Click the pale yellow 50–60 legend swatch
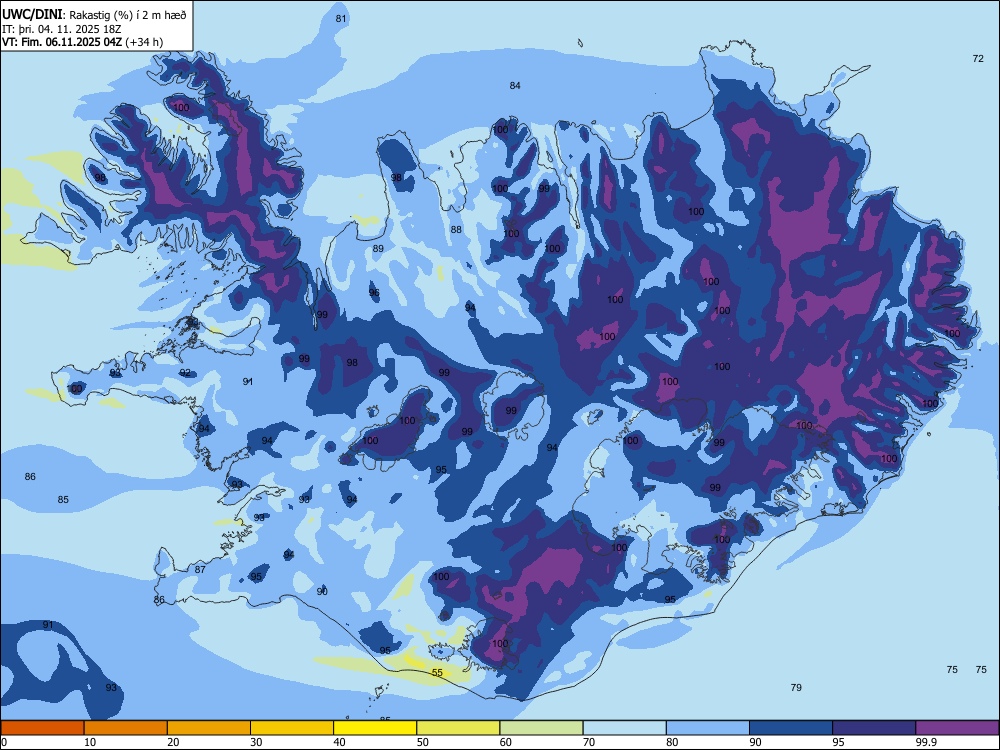Screen dimensions: 1000x750 pyautogui.click(x=458, y=728)
